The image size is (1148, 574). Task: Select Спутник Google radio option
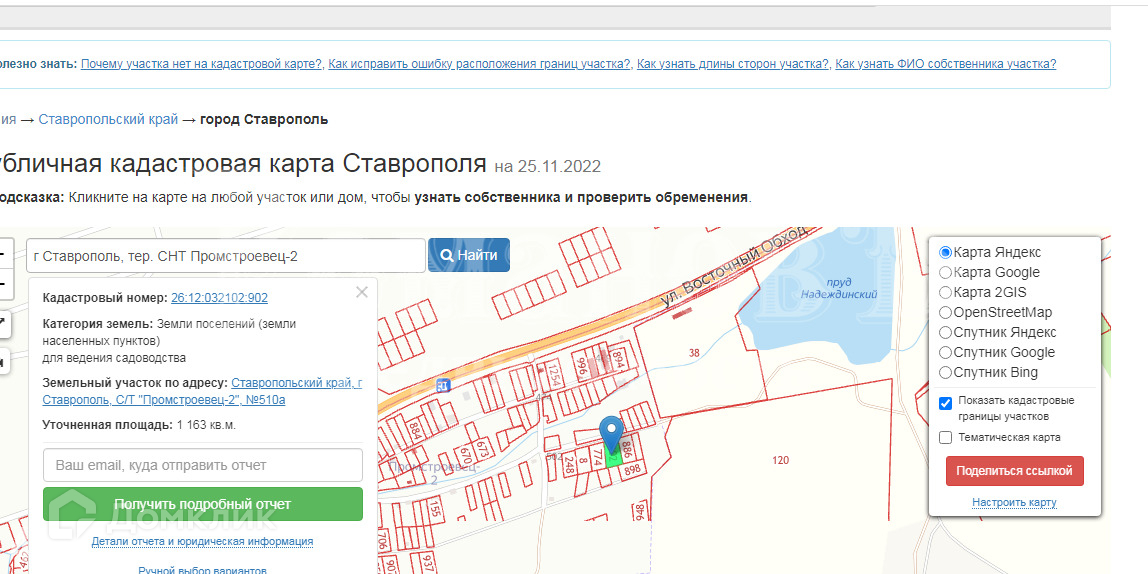[945, 352]
